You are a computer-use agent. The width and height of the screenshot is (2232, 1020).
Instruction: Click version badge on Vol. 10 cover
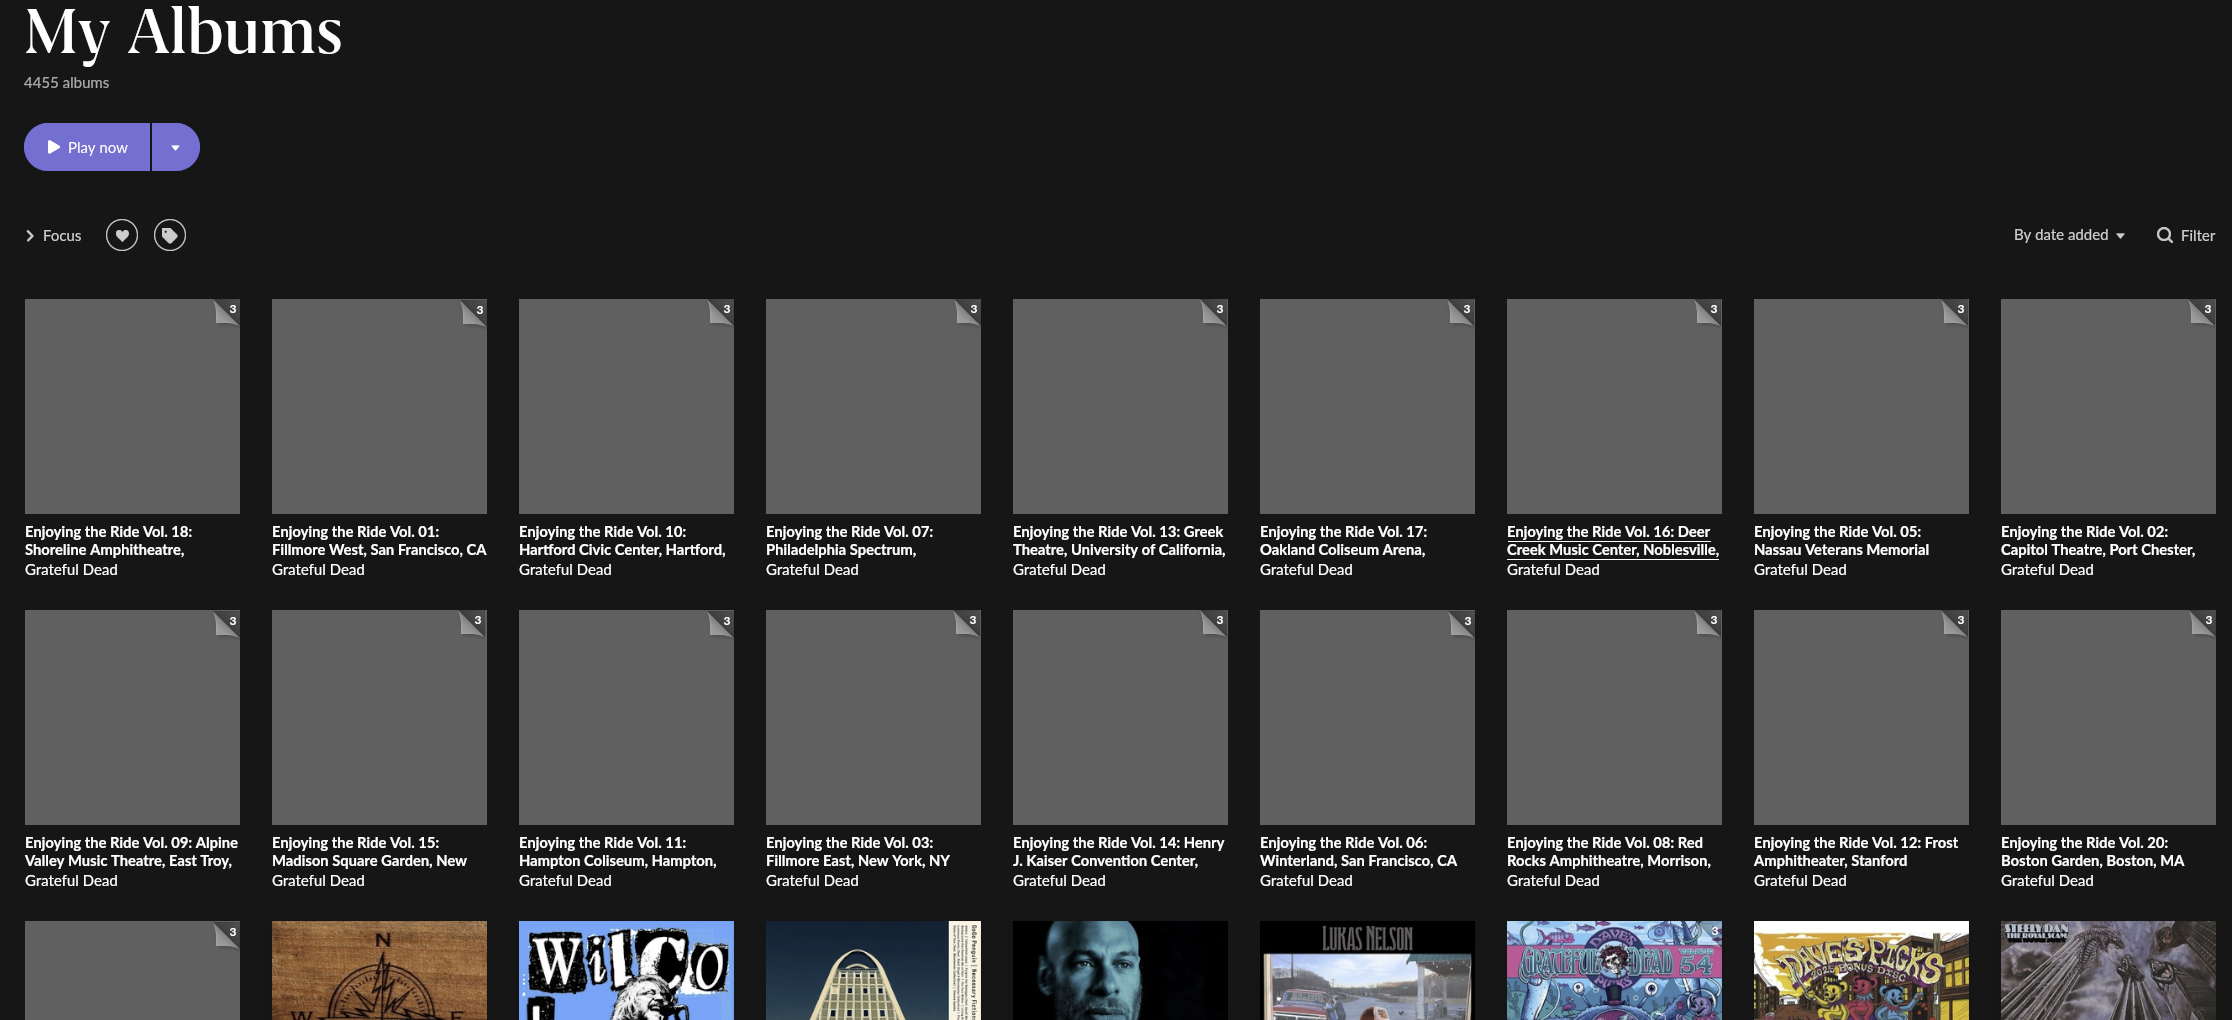(x=722, y=311)
